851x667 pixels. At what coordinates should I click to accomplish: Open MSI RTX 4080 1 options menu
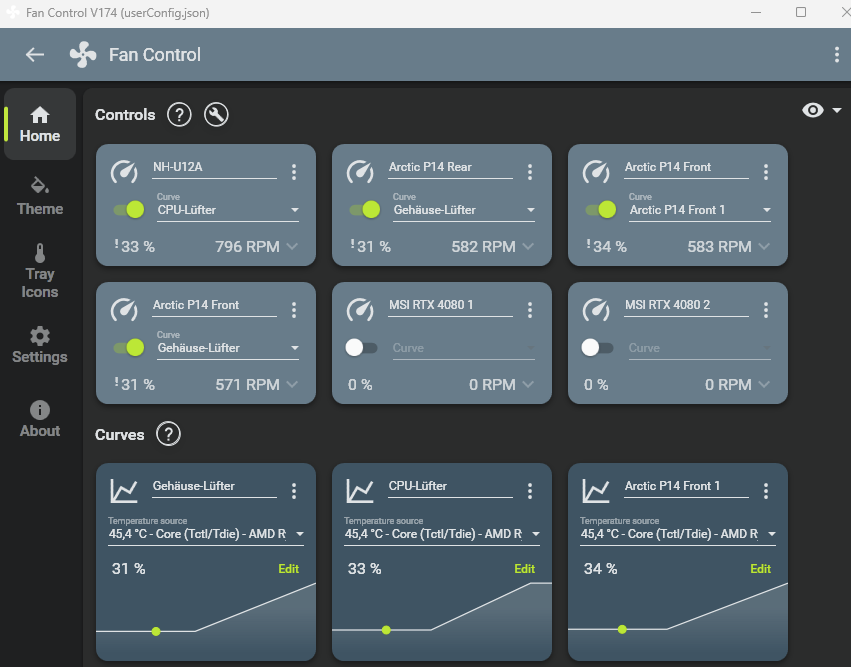click(x=530, y=310)
